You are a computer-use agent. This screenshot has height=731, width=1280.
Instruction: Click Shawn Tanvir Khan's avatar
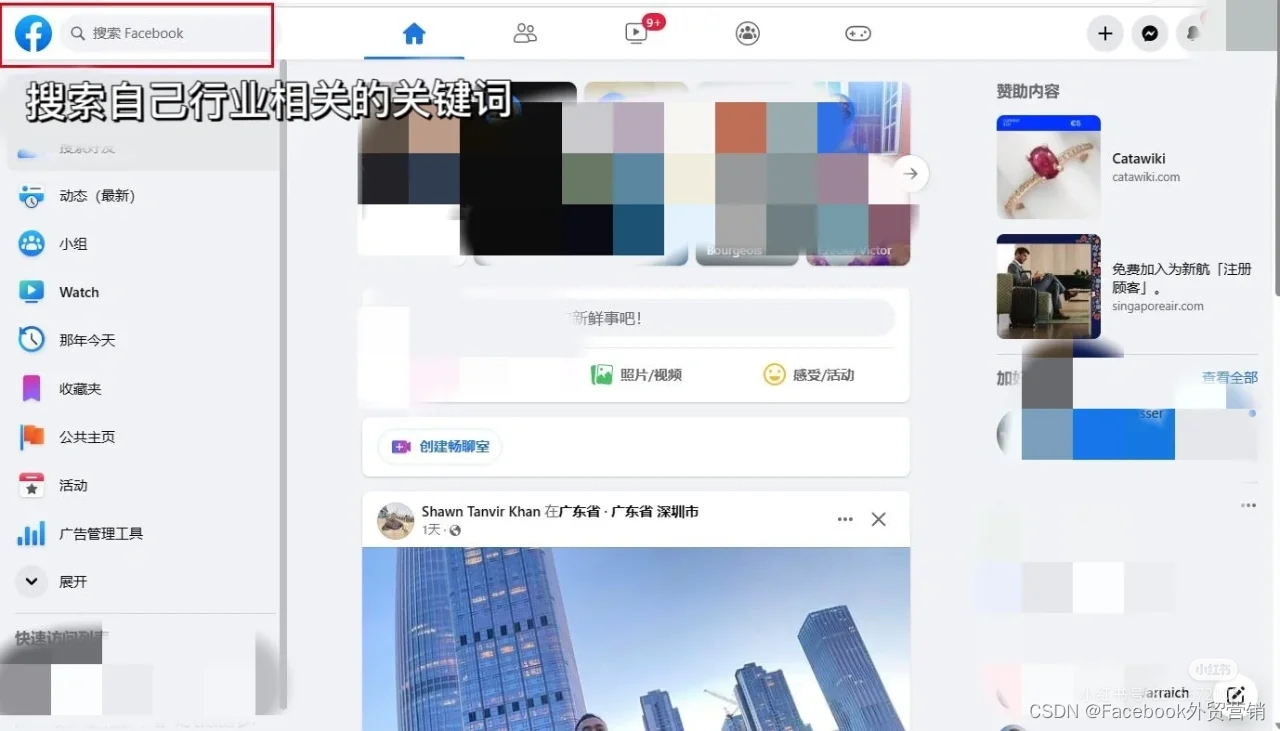tap(395, 521)
